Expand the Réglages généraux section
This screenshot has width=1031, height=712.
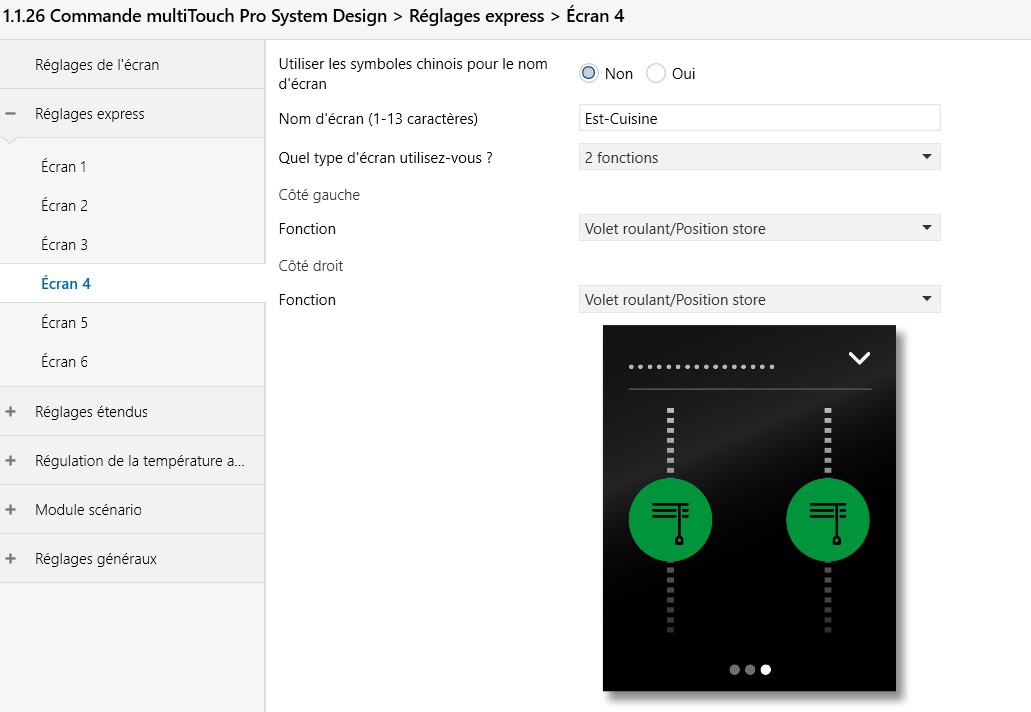11,559
